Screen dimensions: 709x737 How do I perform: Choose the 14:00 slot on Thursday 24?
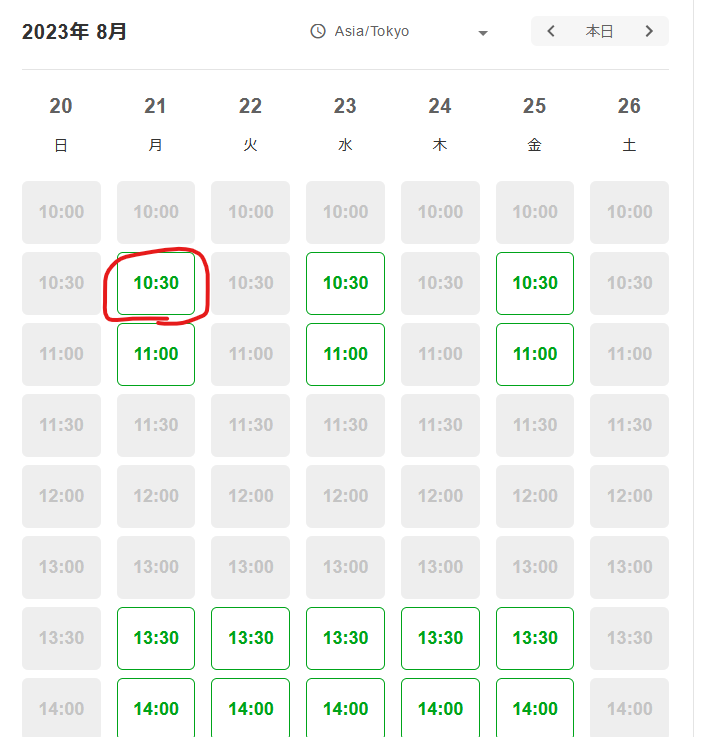coord(441,708)
